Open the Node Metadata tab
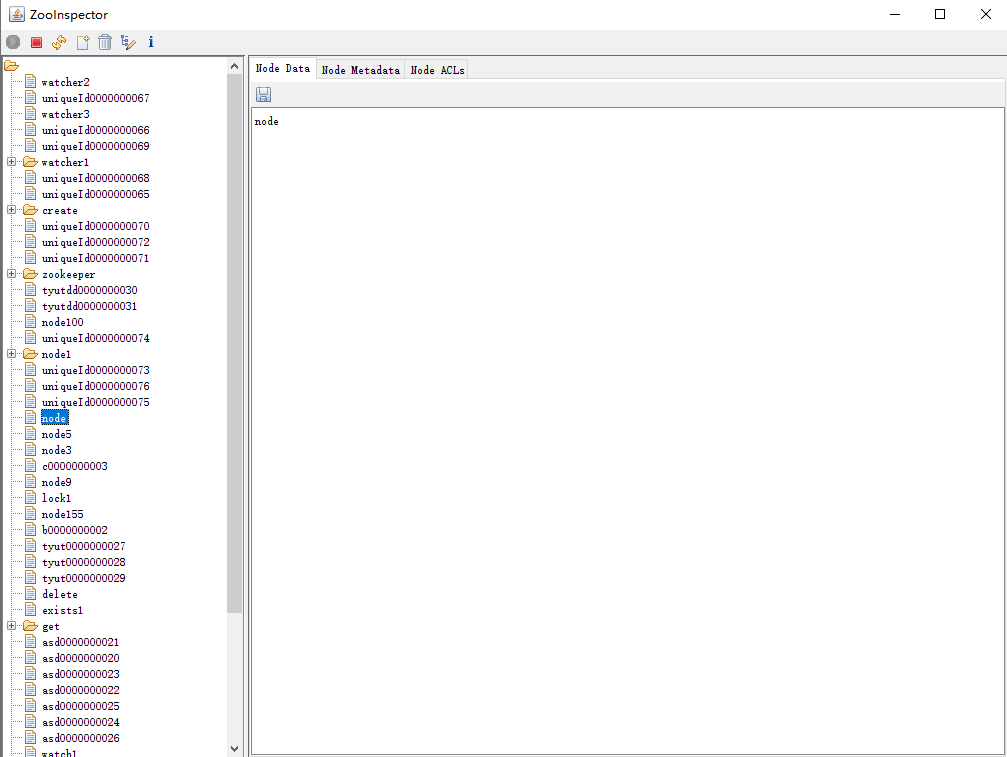Viewport: 1007px width, 757px height. pyautogui.click(x=360, y=70)
